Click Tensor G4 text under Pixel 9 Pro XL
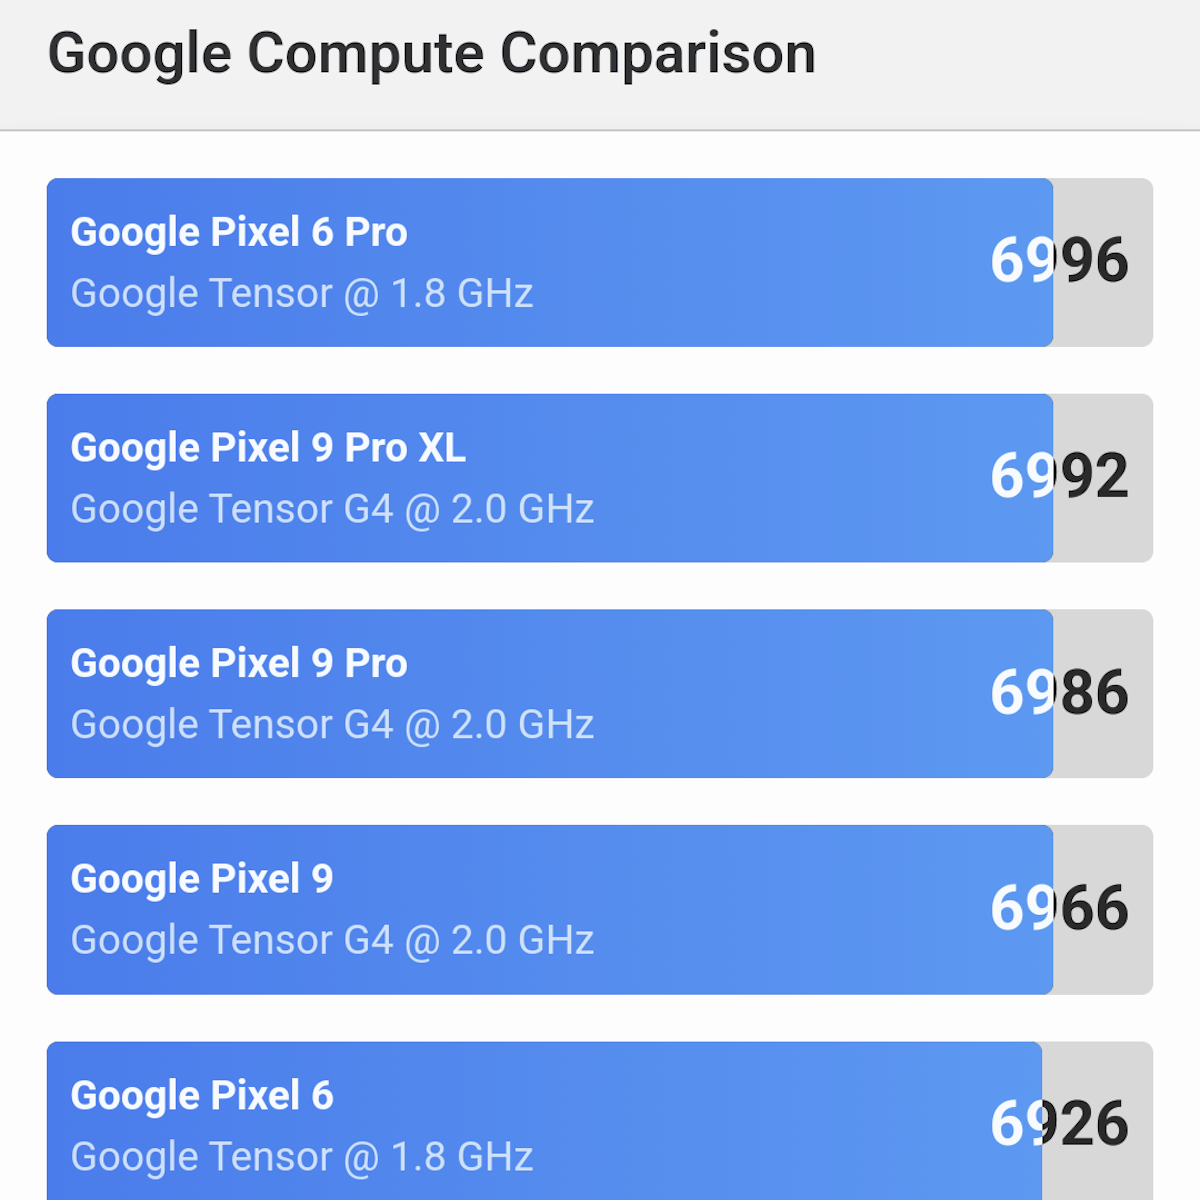The image size is (1200, 1200). pyautogui.click(x=332, y=510)
